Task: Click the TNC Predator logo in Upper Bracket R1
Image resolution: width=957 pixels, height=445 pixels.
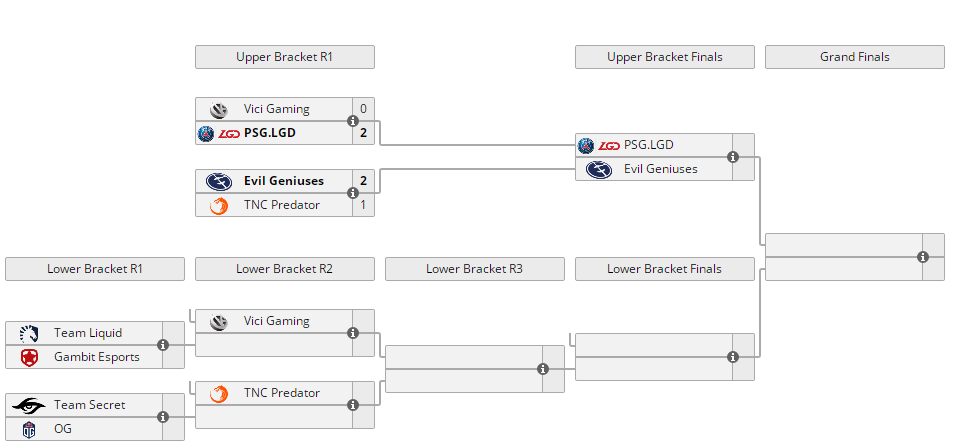Action: (219, 205)
